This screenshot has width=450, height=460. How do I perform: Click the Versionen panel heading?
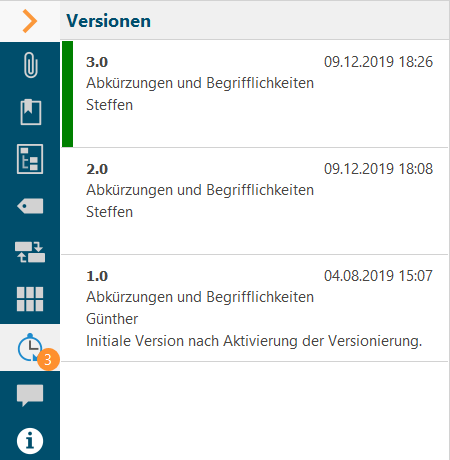(x=109, y=21)
